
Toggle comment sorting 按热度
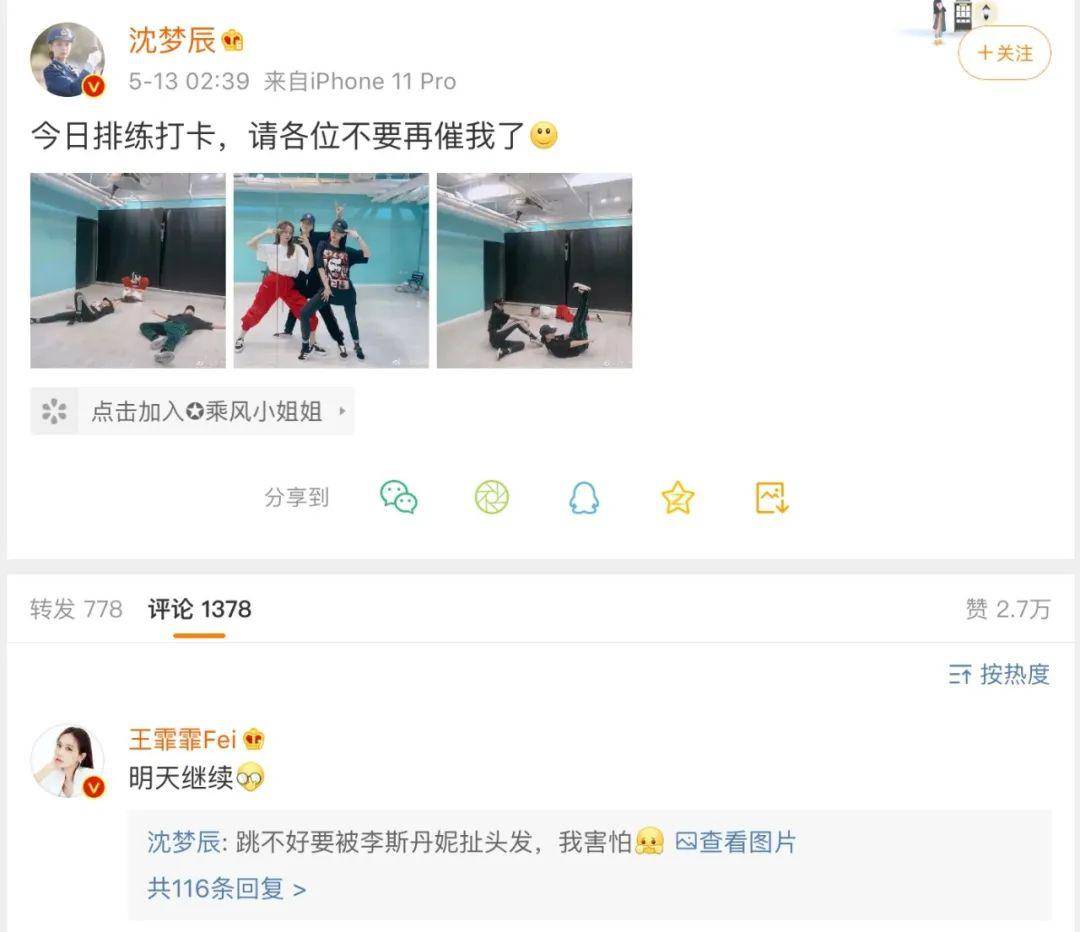tap(999, 674)
